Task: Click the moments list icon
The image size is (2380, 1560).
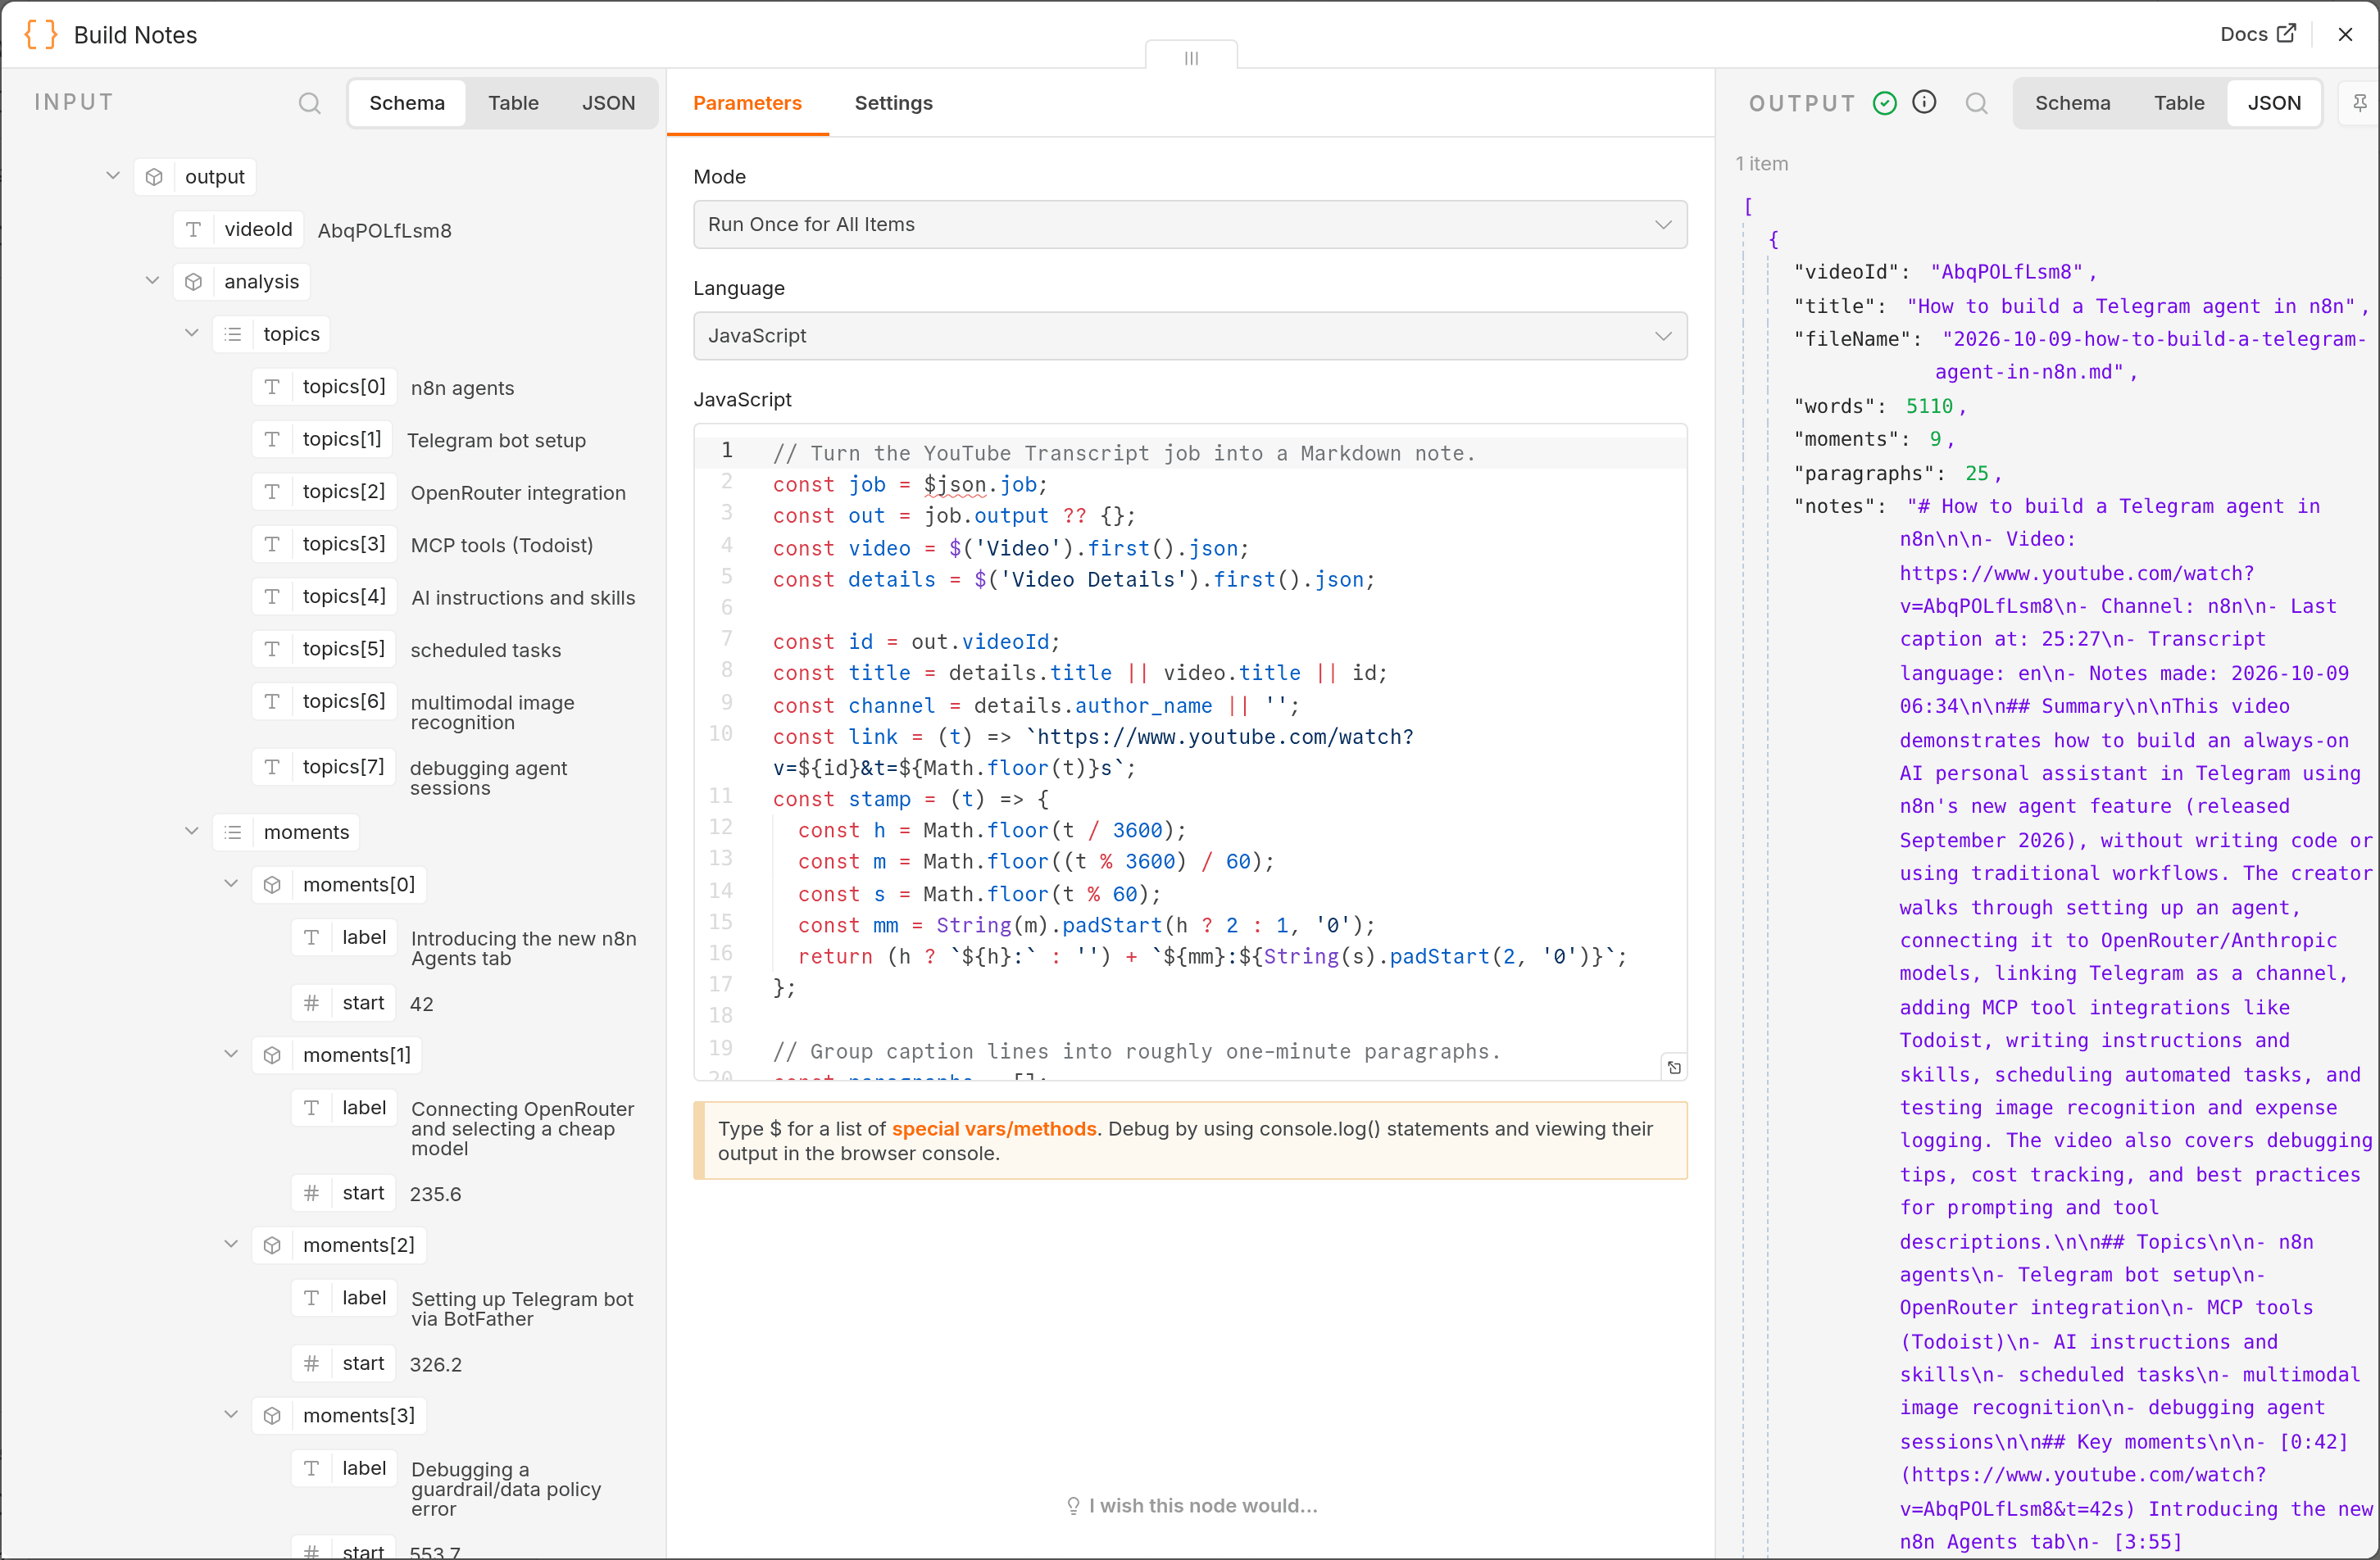Action: pos(232,832)
